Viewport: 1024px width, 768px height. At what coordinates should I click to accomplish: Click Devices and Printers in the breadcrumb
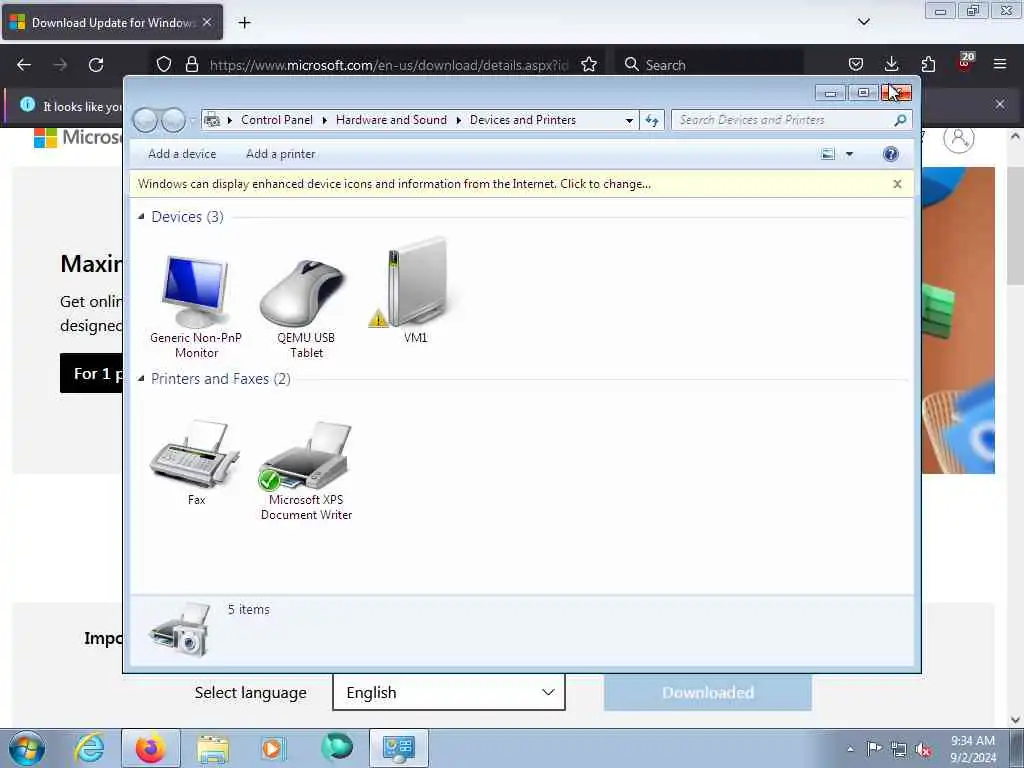[x=522, y=120]
